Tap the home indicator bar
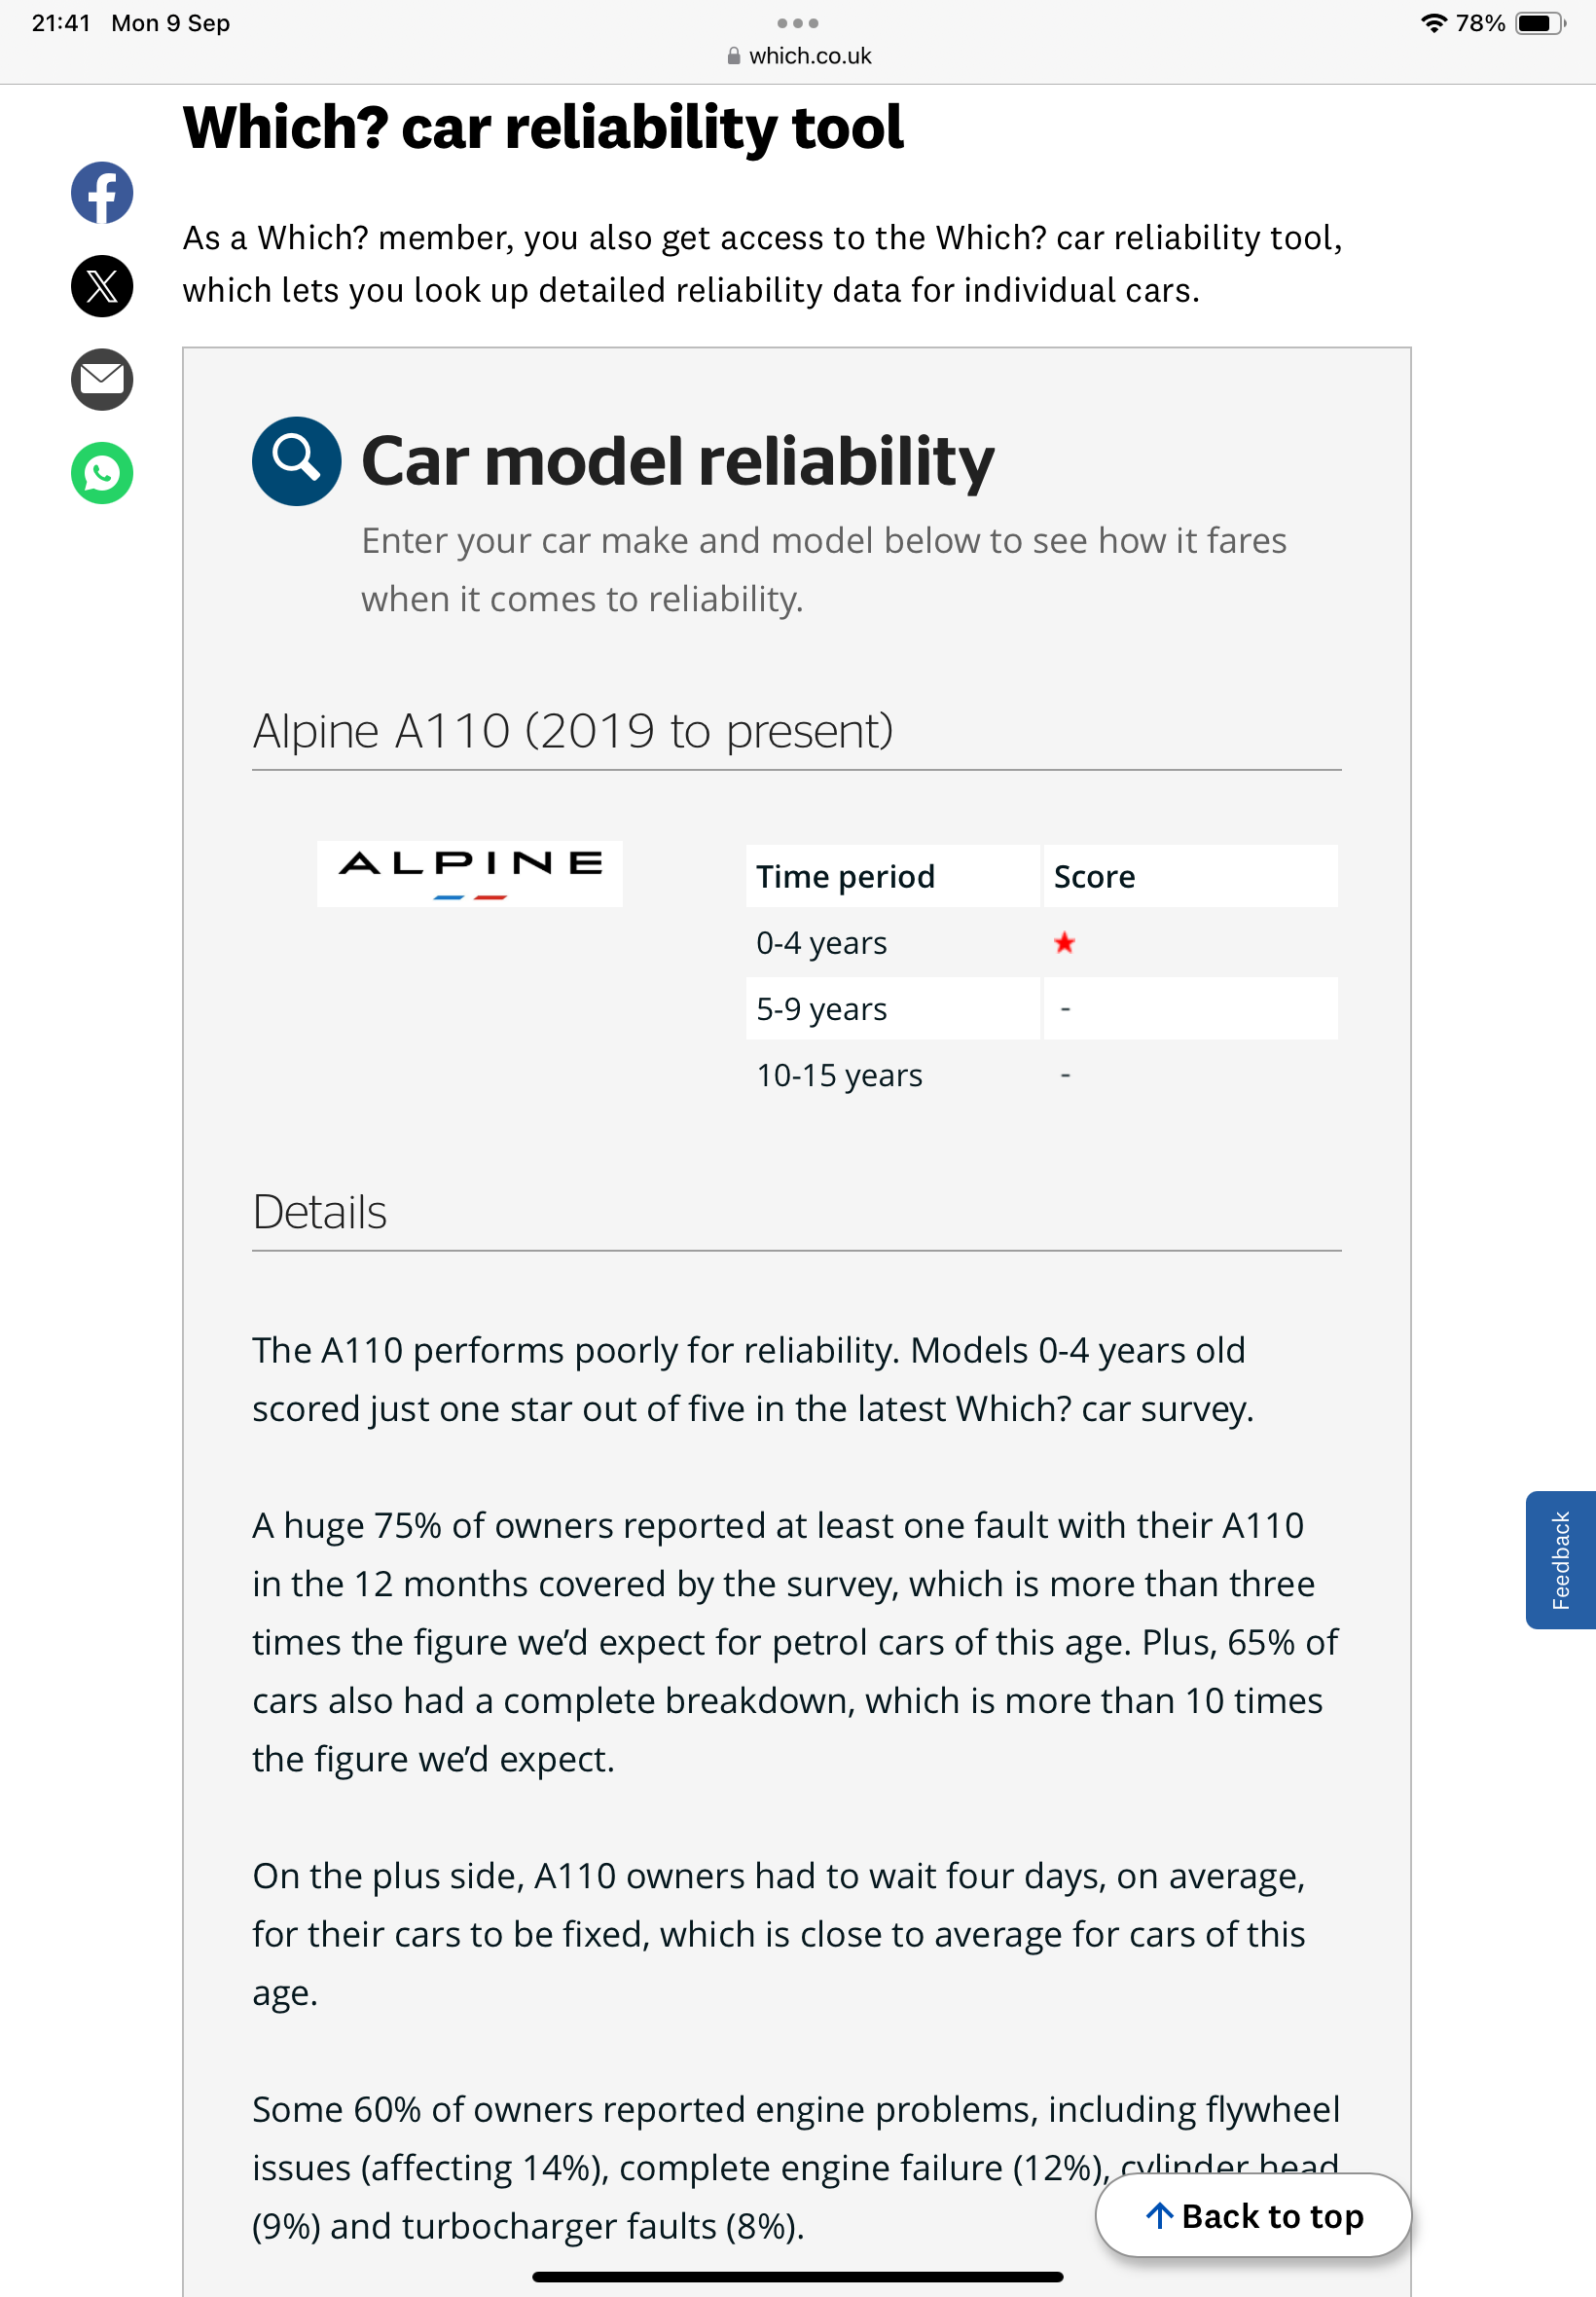The height and width of the screenshot is (2297, 1596). point(797,2276)
